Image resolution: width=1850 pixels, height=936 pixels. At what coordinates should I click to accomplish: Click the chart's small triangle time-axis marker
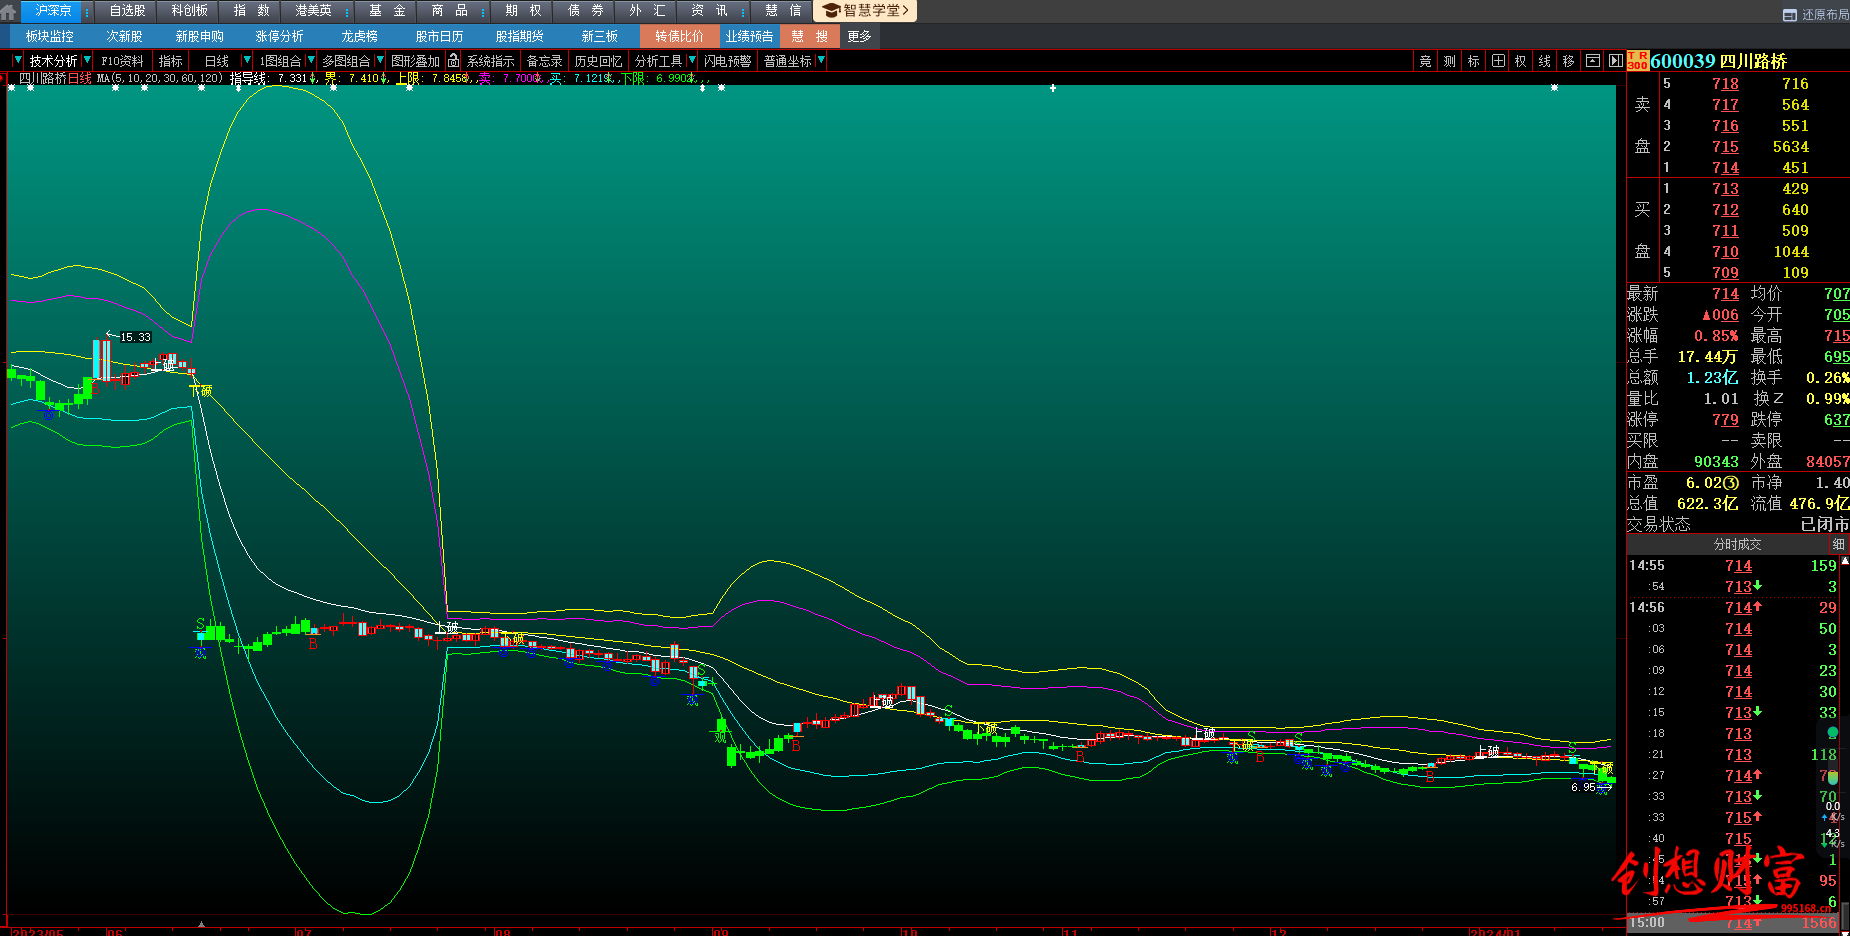201,924
